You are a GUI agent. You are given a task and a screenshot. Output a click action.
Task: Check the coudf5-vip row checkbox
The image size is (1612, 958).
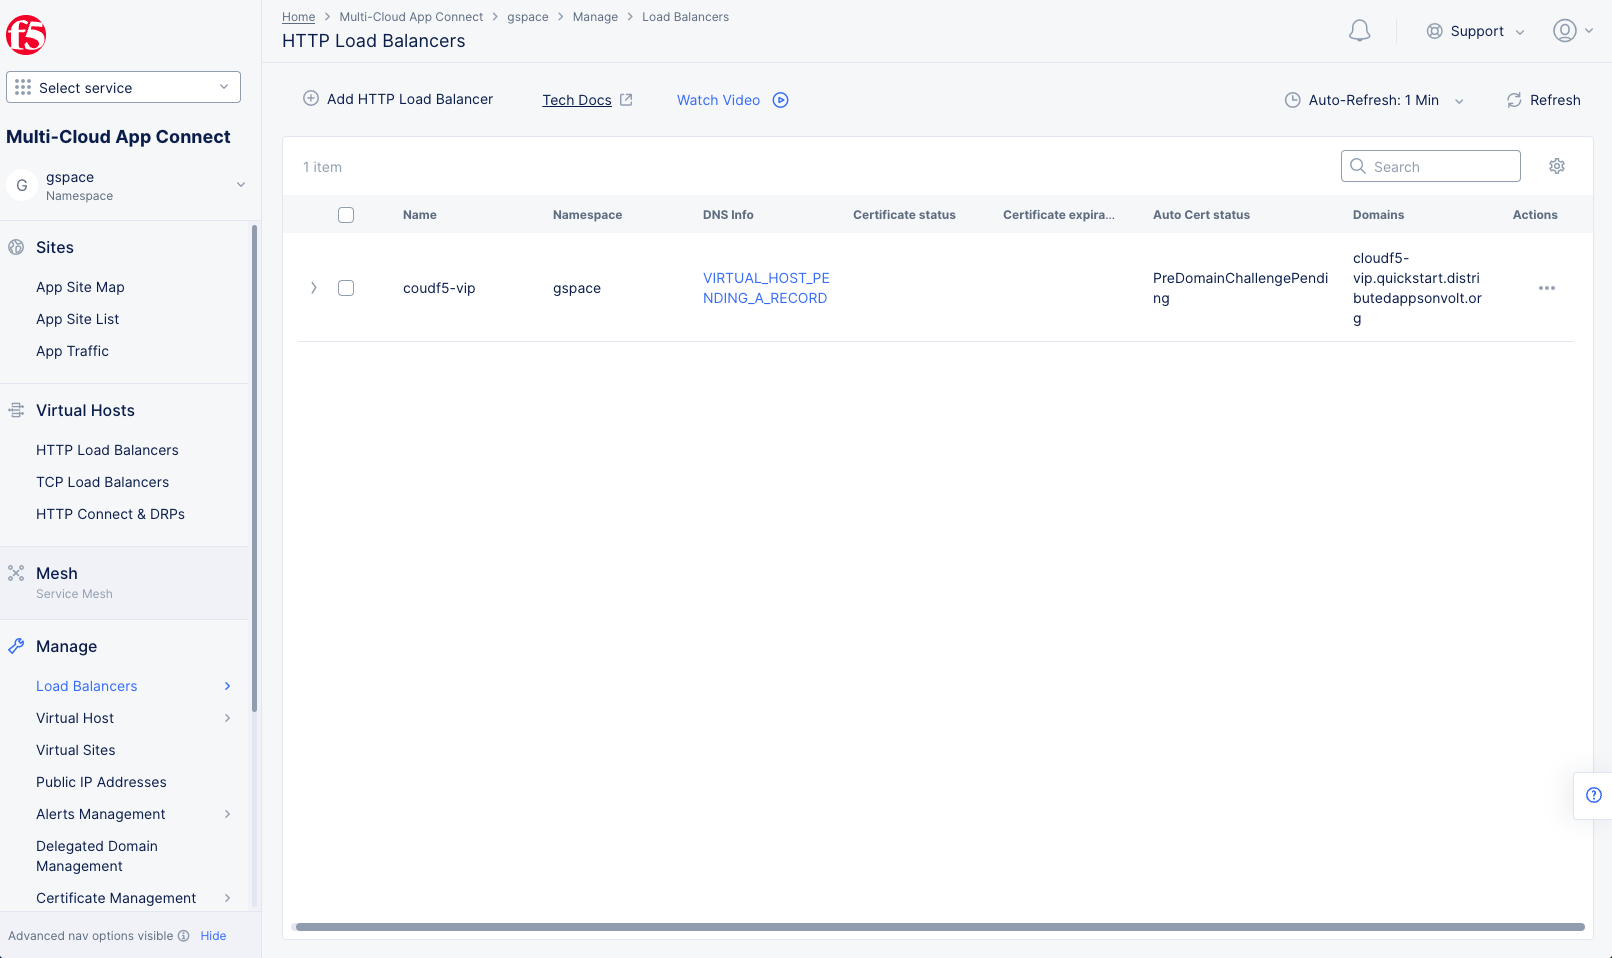click(x=345, y=287)
